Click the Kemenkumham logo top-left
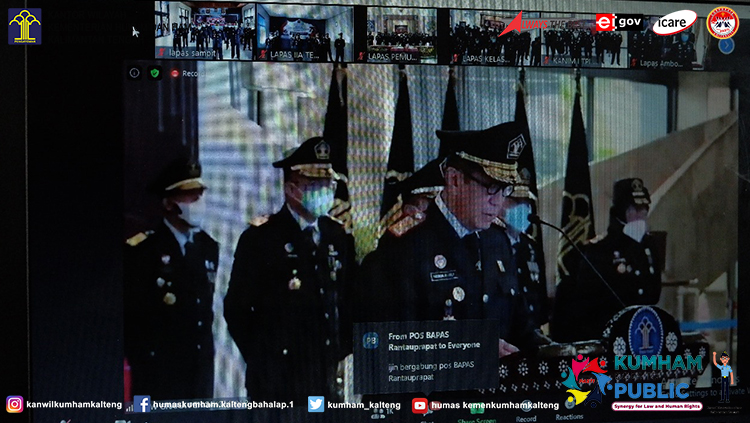The height and width of the screenshot is (423, 750). [x=25, y=26]
